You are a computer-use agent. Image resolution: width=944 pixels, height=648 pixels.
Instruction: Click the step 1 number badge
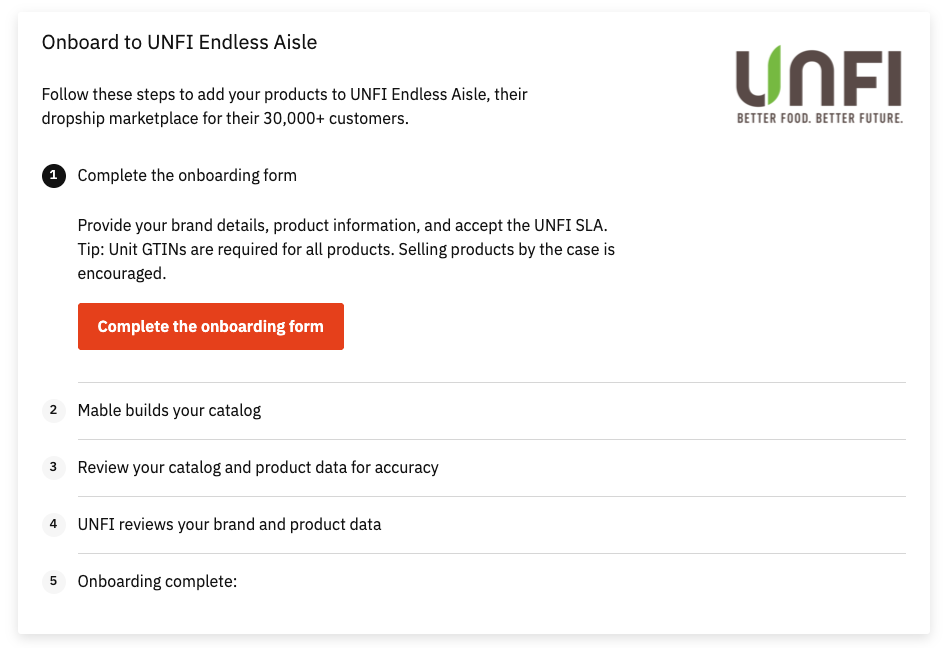point(54,176)
